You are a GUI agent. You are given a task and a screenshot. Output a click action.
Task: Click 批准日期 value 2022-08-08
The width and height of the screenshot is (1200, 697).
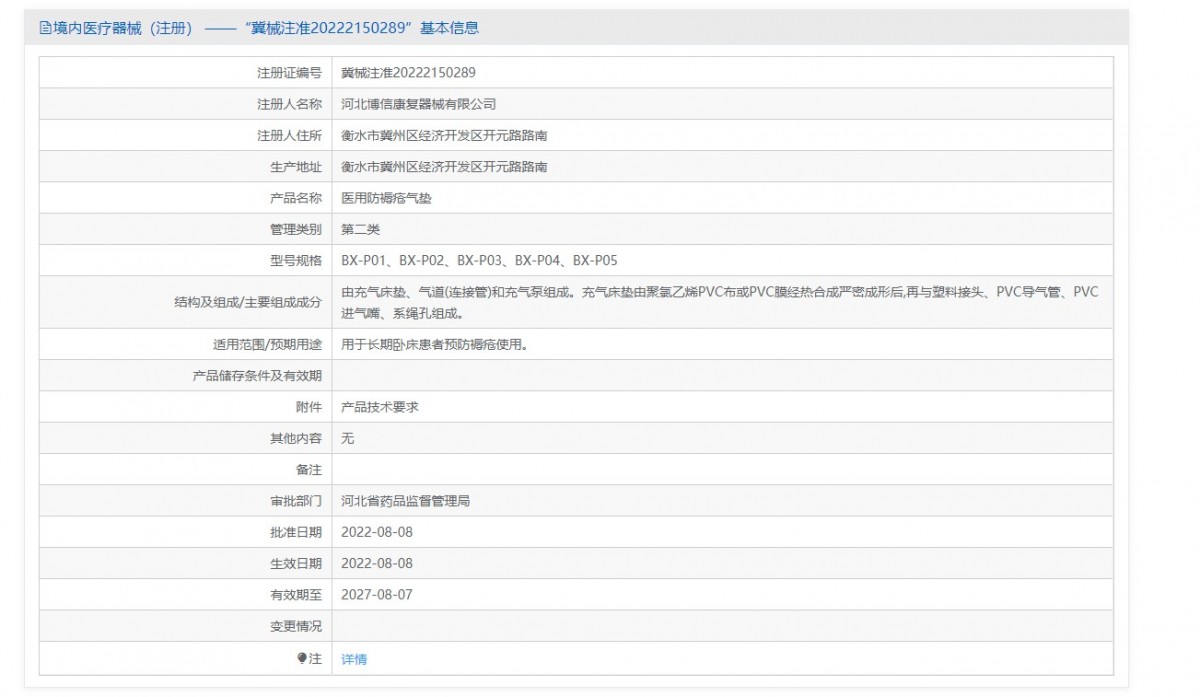click(x=376, y=532)
